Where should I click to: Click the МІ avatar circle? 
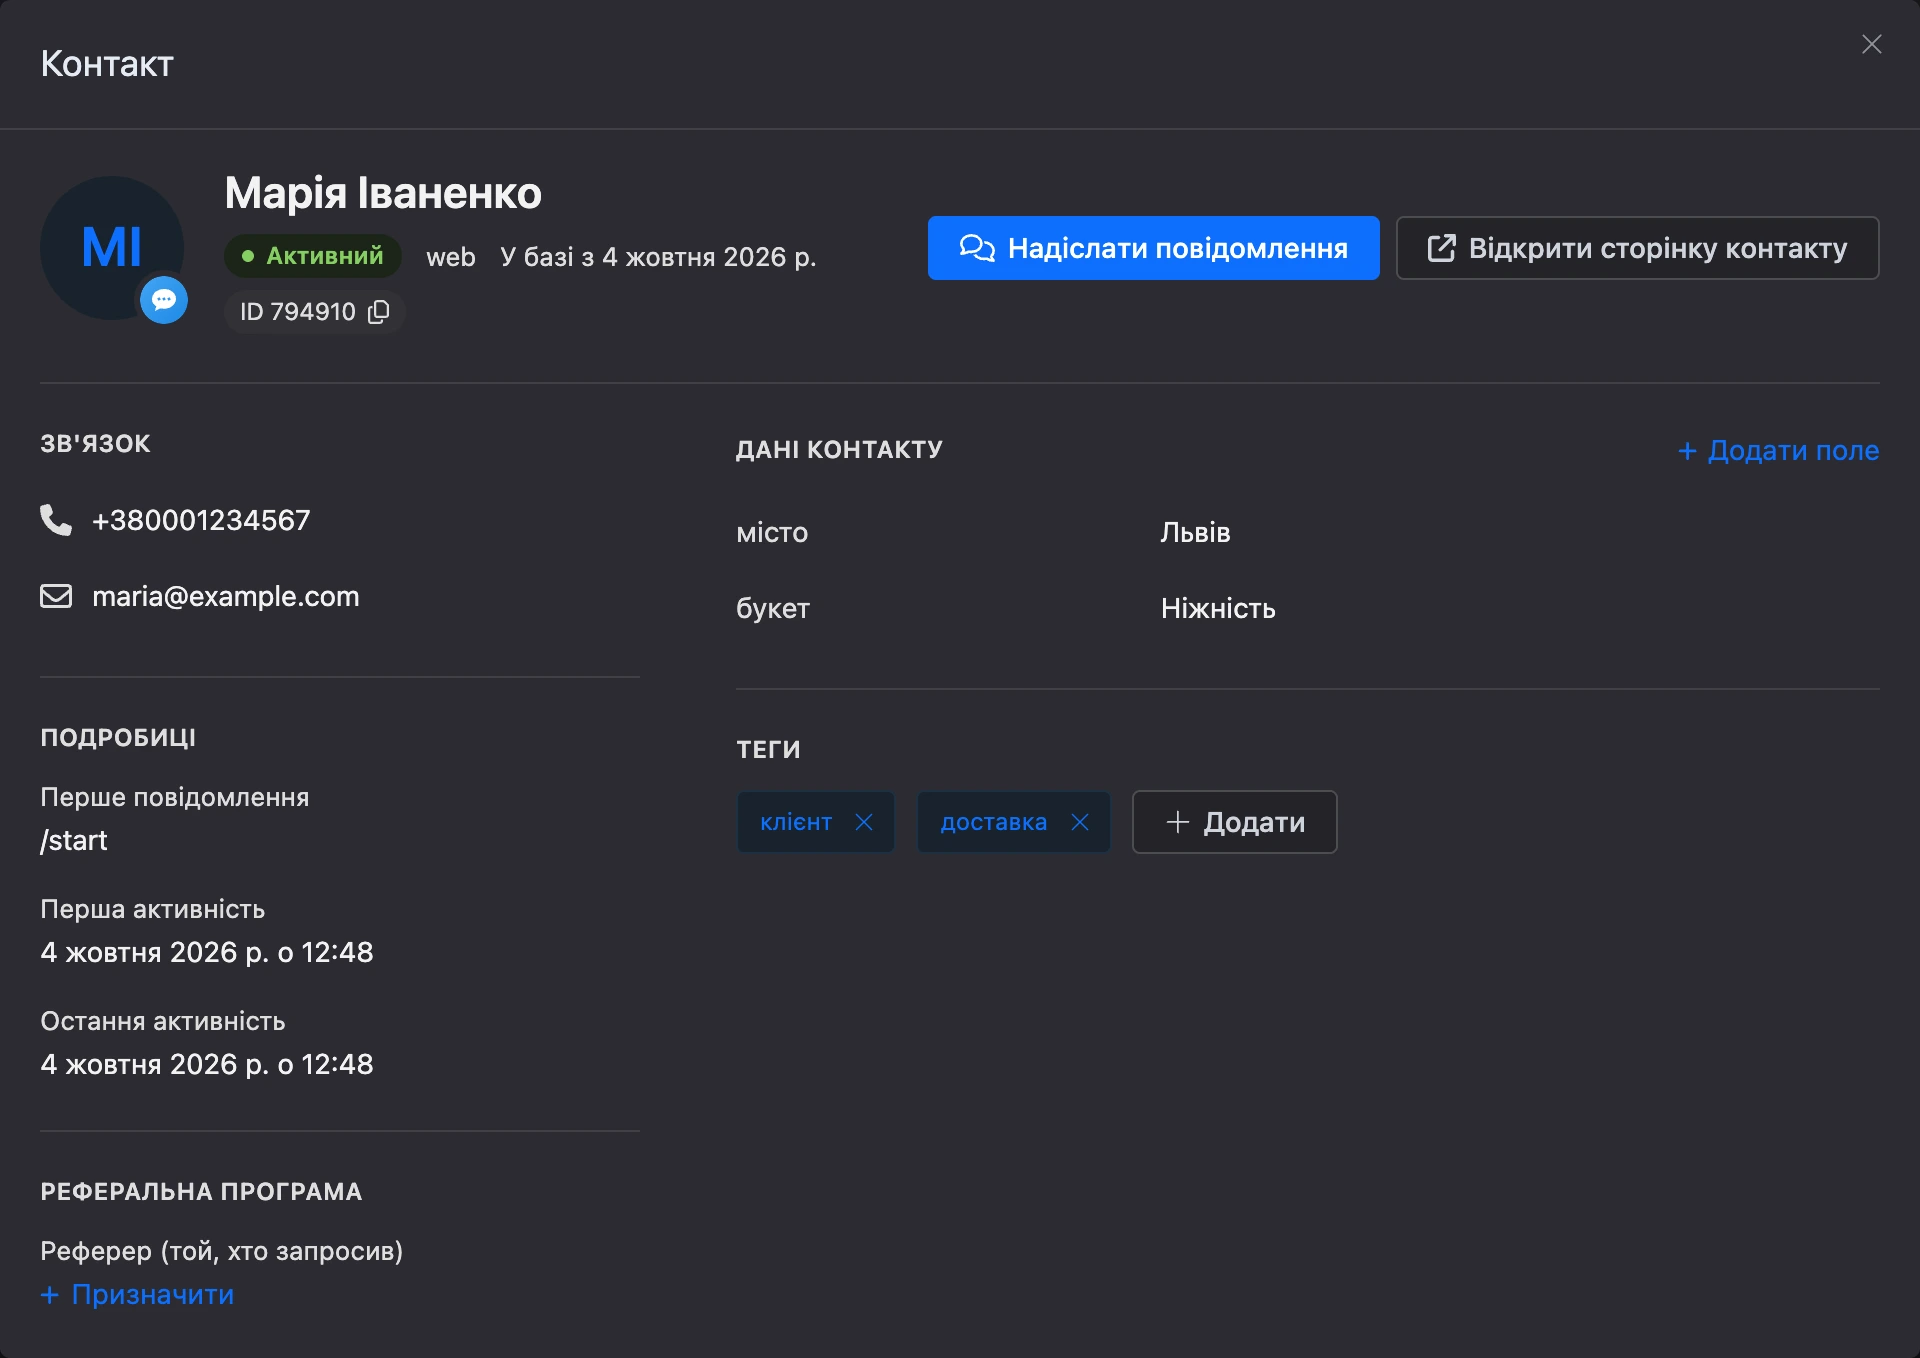112,248
